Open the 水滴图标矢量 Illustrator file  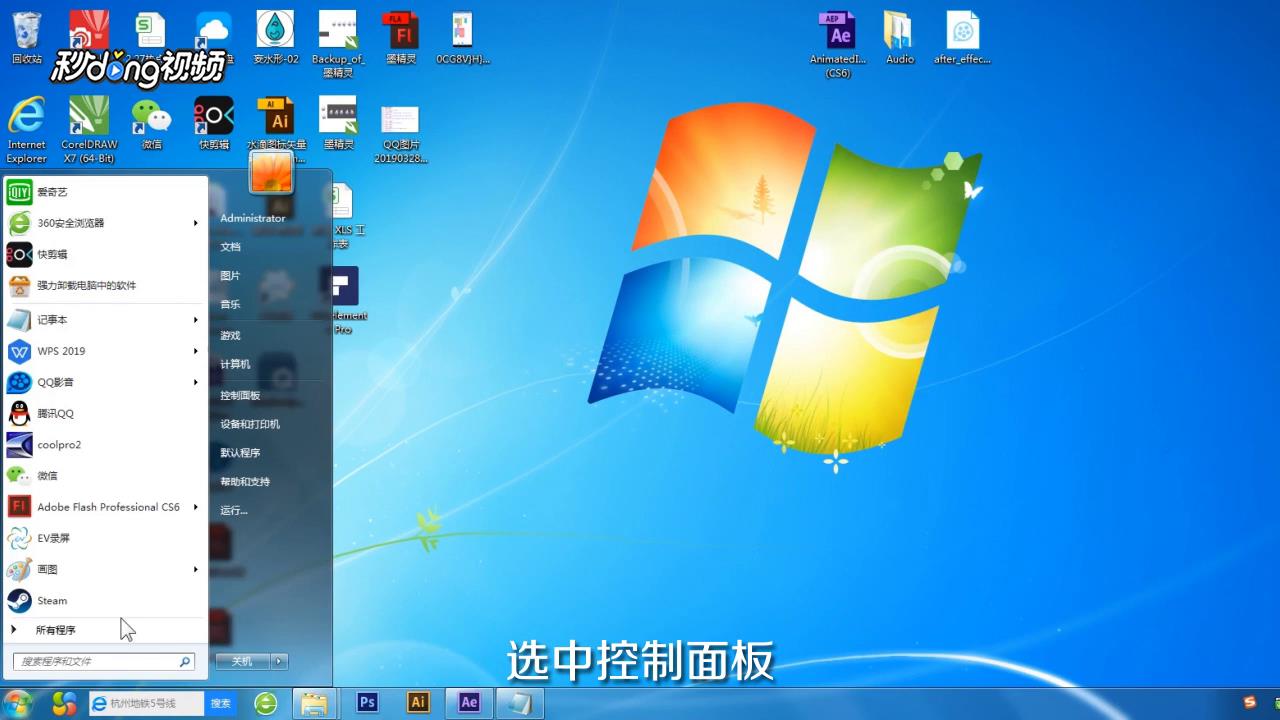[x=276, y=124]
